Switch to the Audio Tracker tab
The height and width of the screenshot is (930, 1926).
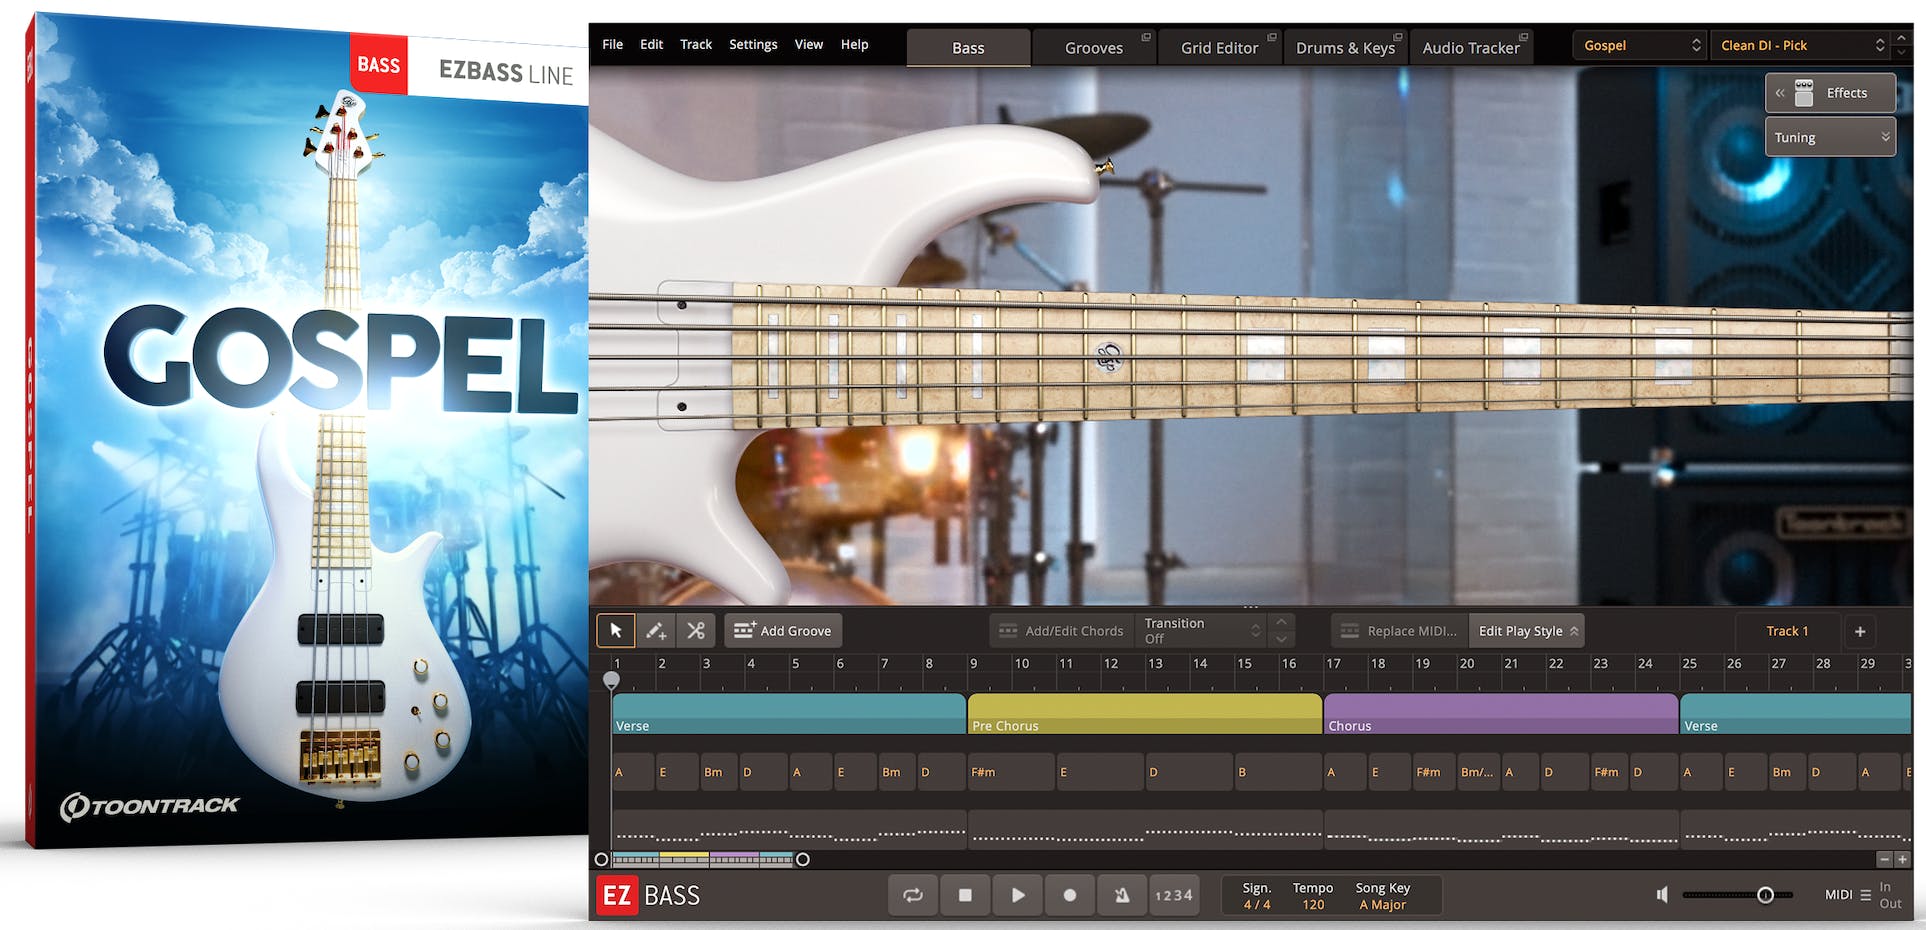click(x=1471, y=47)
